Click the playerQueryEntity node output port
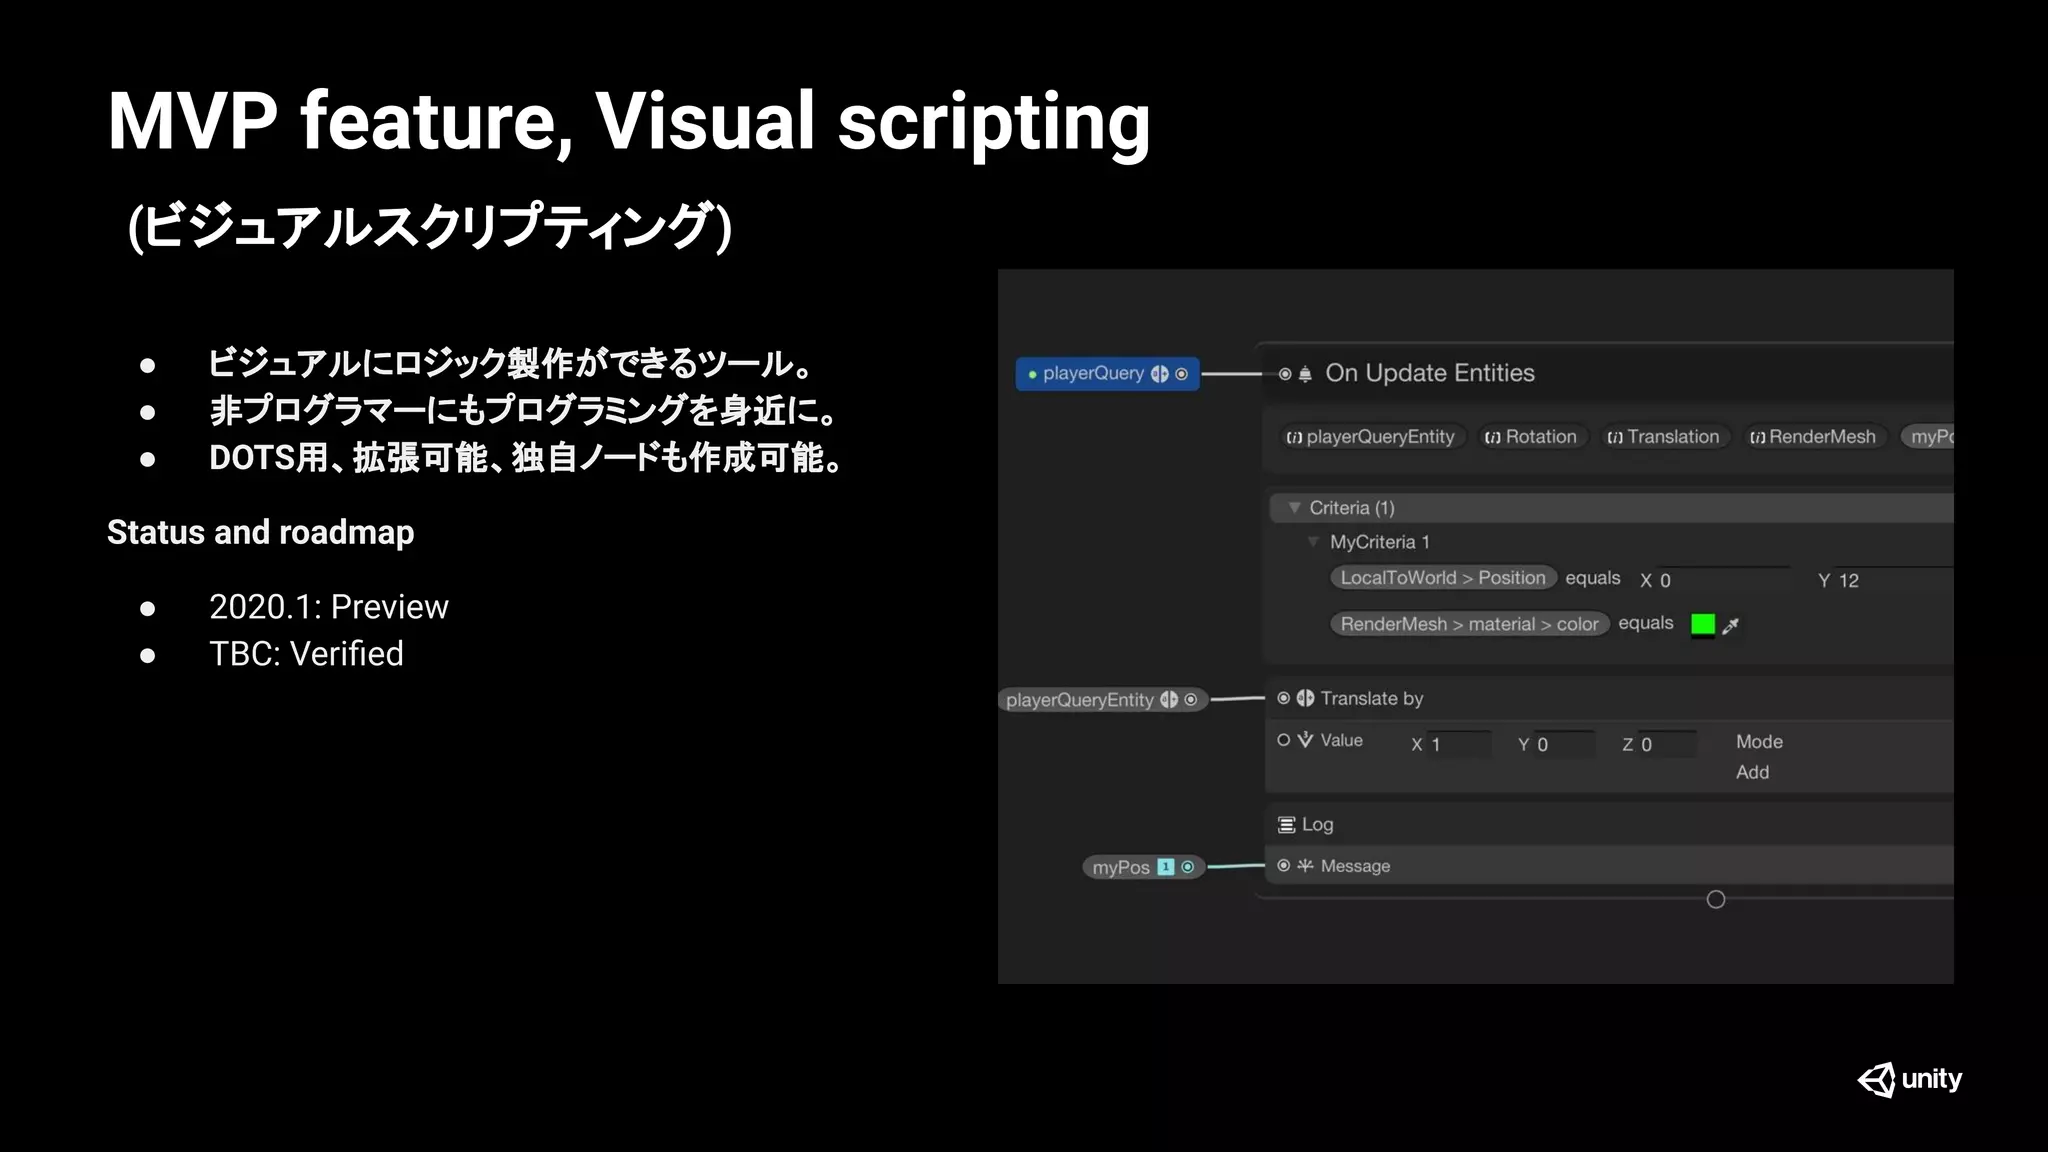The height and width of the screenshot is (1152, 2048). (1191, 700)
